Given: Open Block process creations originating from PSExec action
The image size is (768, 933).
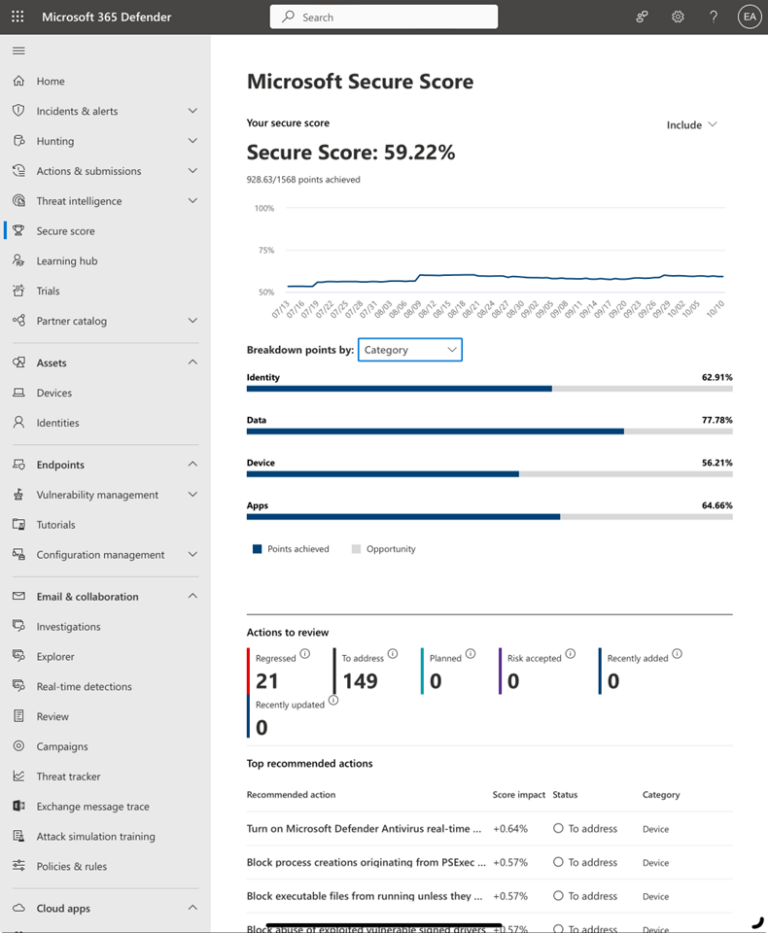Looking at the screenshot, I should (x=366, y=862).
